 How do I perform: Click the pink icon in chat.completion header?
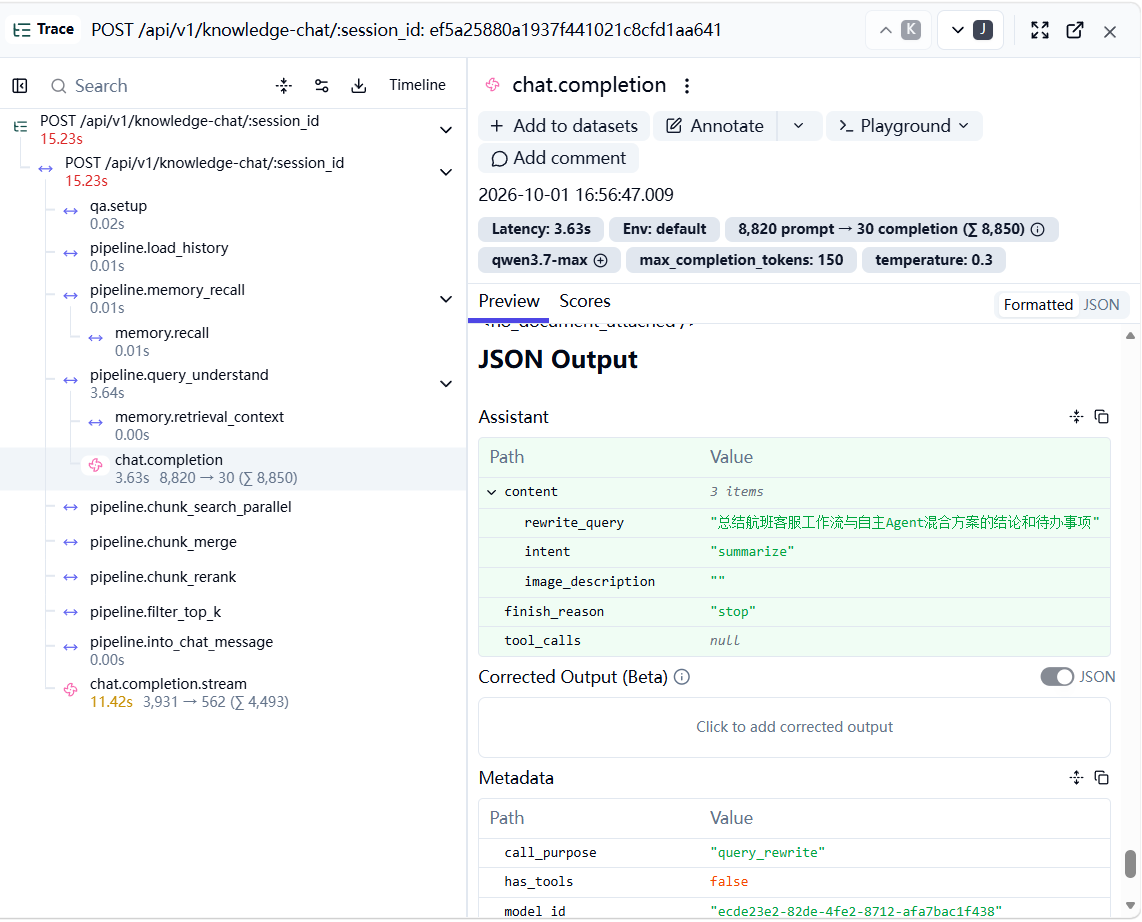[493, 85]
